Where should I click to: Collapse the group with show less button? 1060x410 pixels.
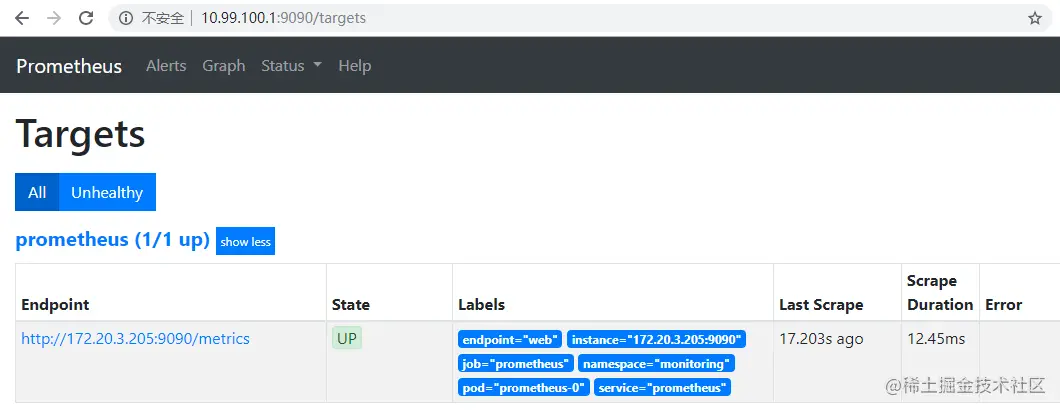tap(245, 242)
